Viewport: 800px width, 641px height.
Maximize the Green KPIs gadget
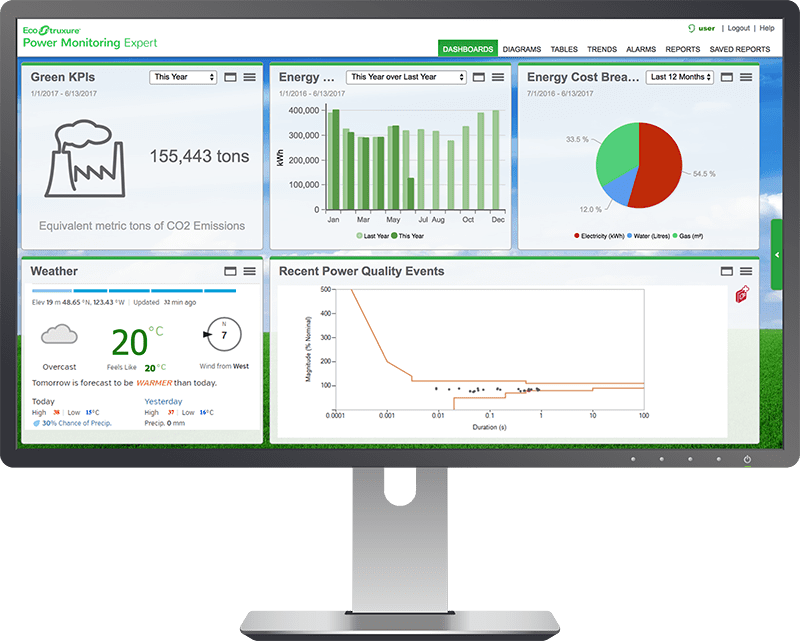tap(230, 77)
